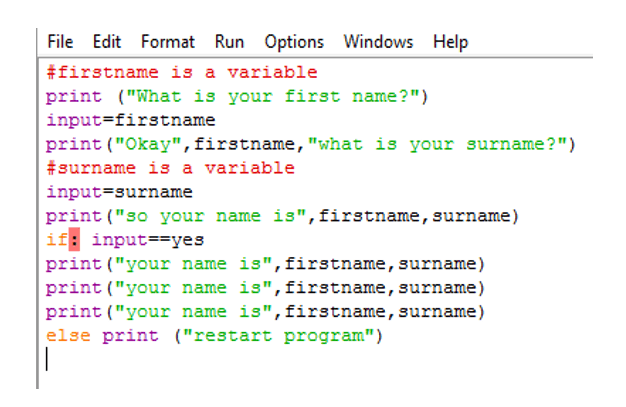
Task: Open the File menu
Action: pos(60,42)
